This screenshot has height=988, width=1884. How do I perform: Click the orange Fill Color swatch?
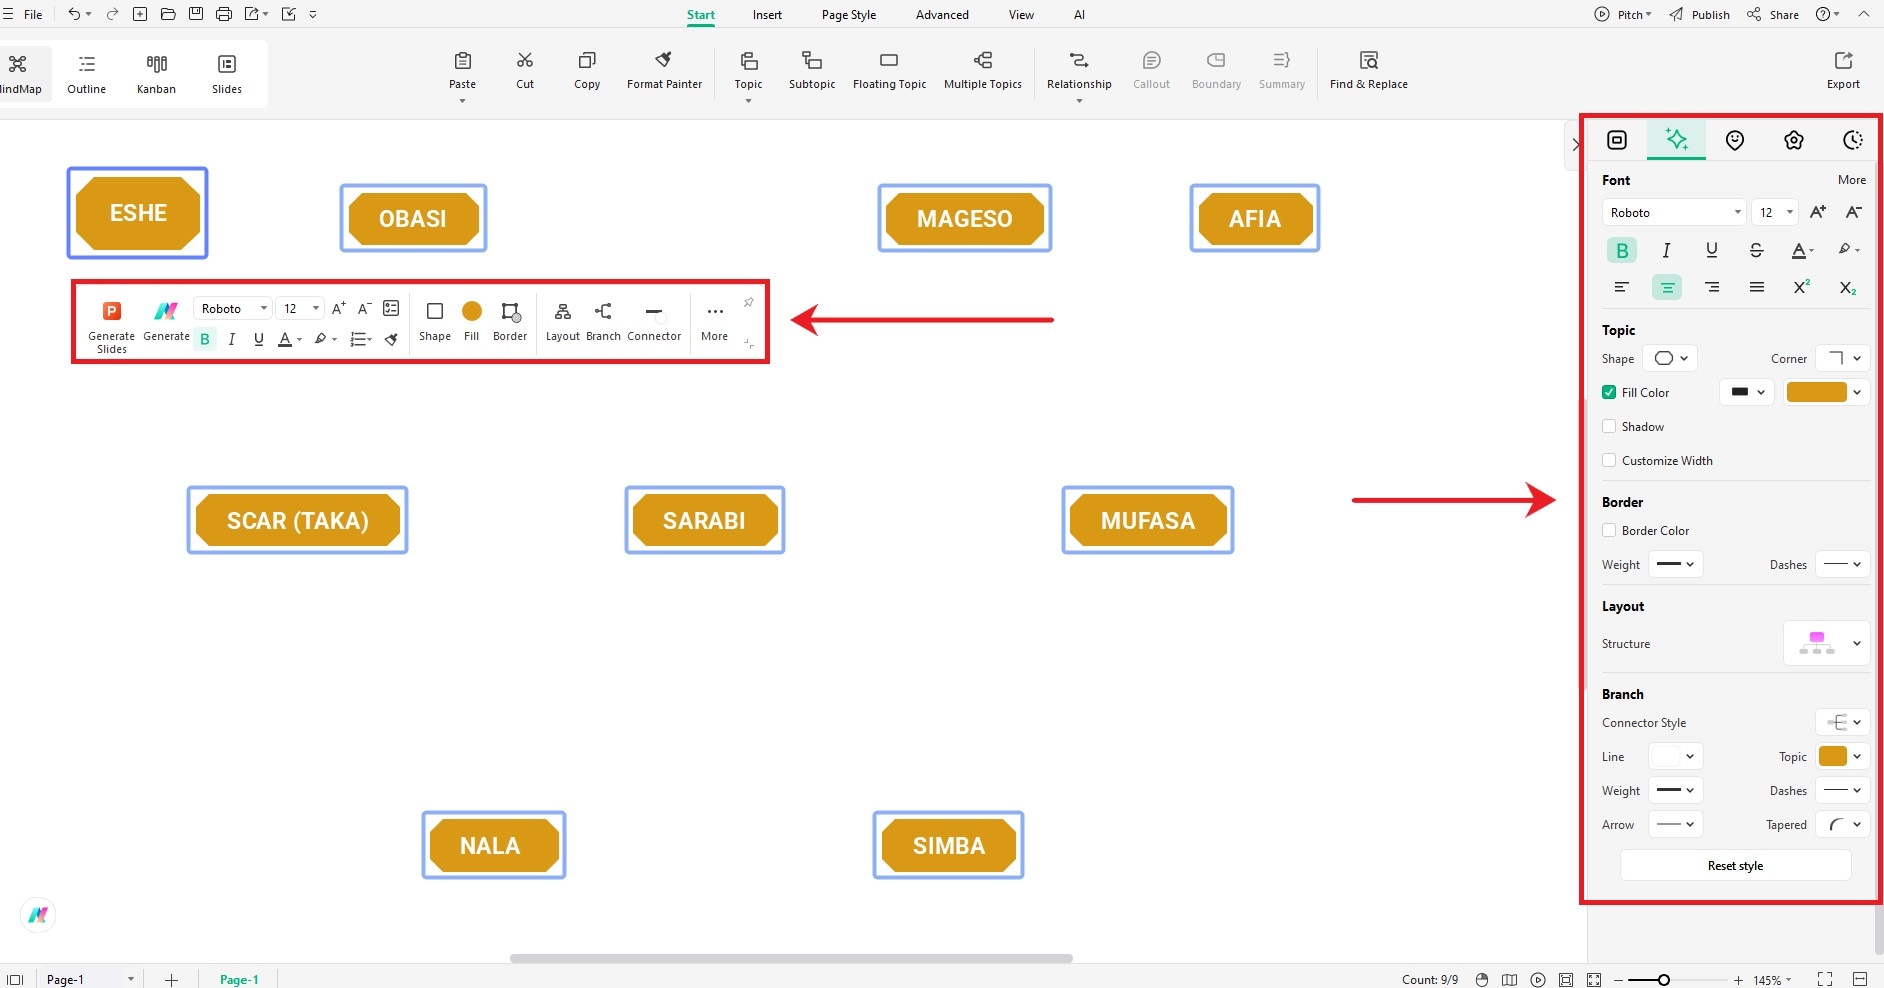[x=1816, y=392]
